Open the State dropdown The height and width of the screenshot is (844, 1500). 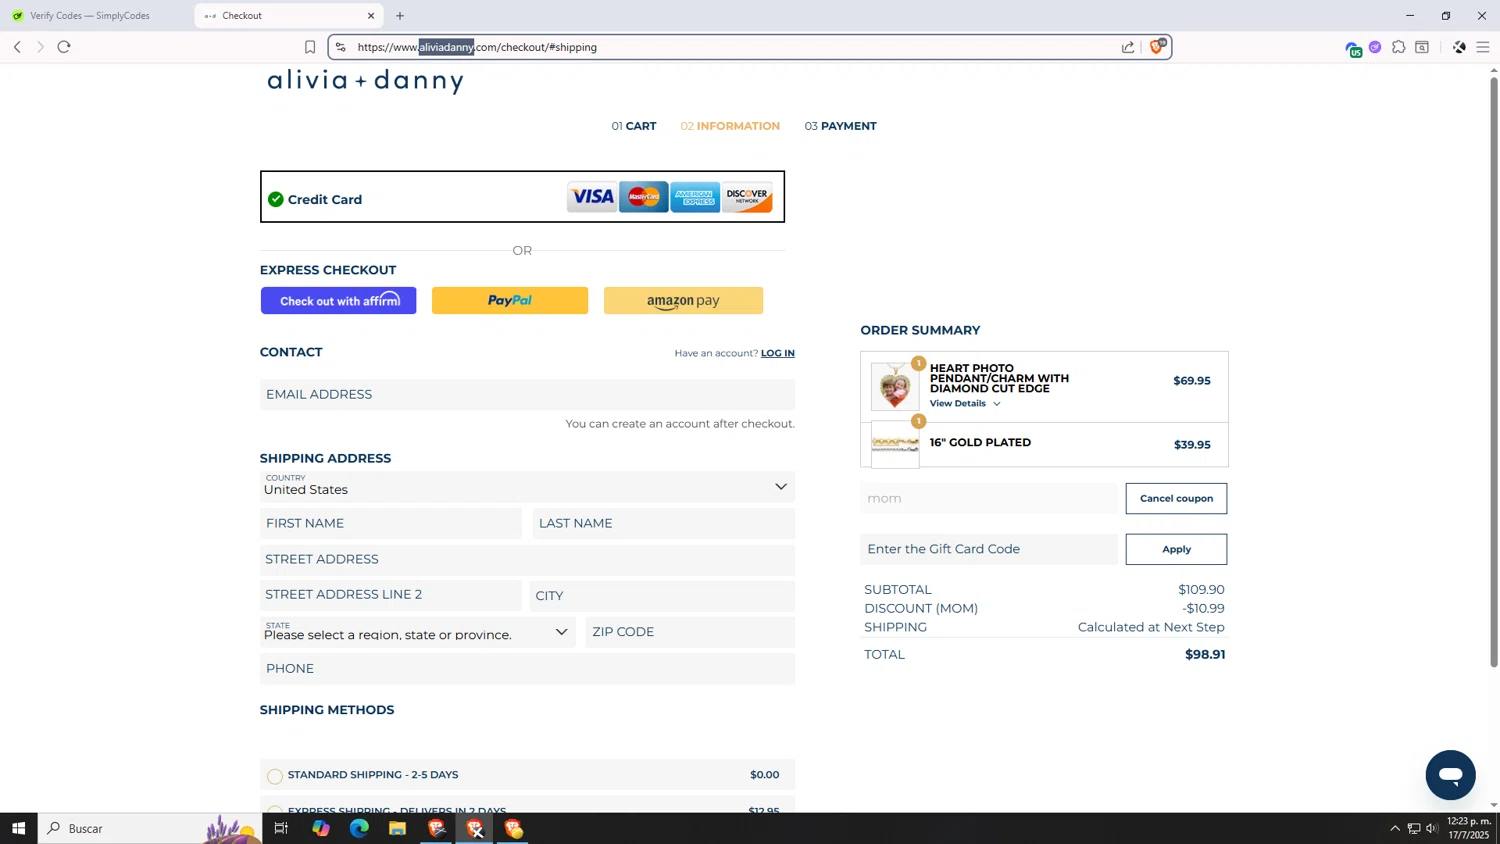[418, 632]
